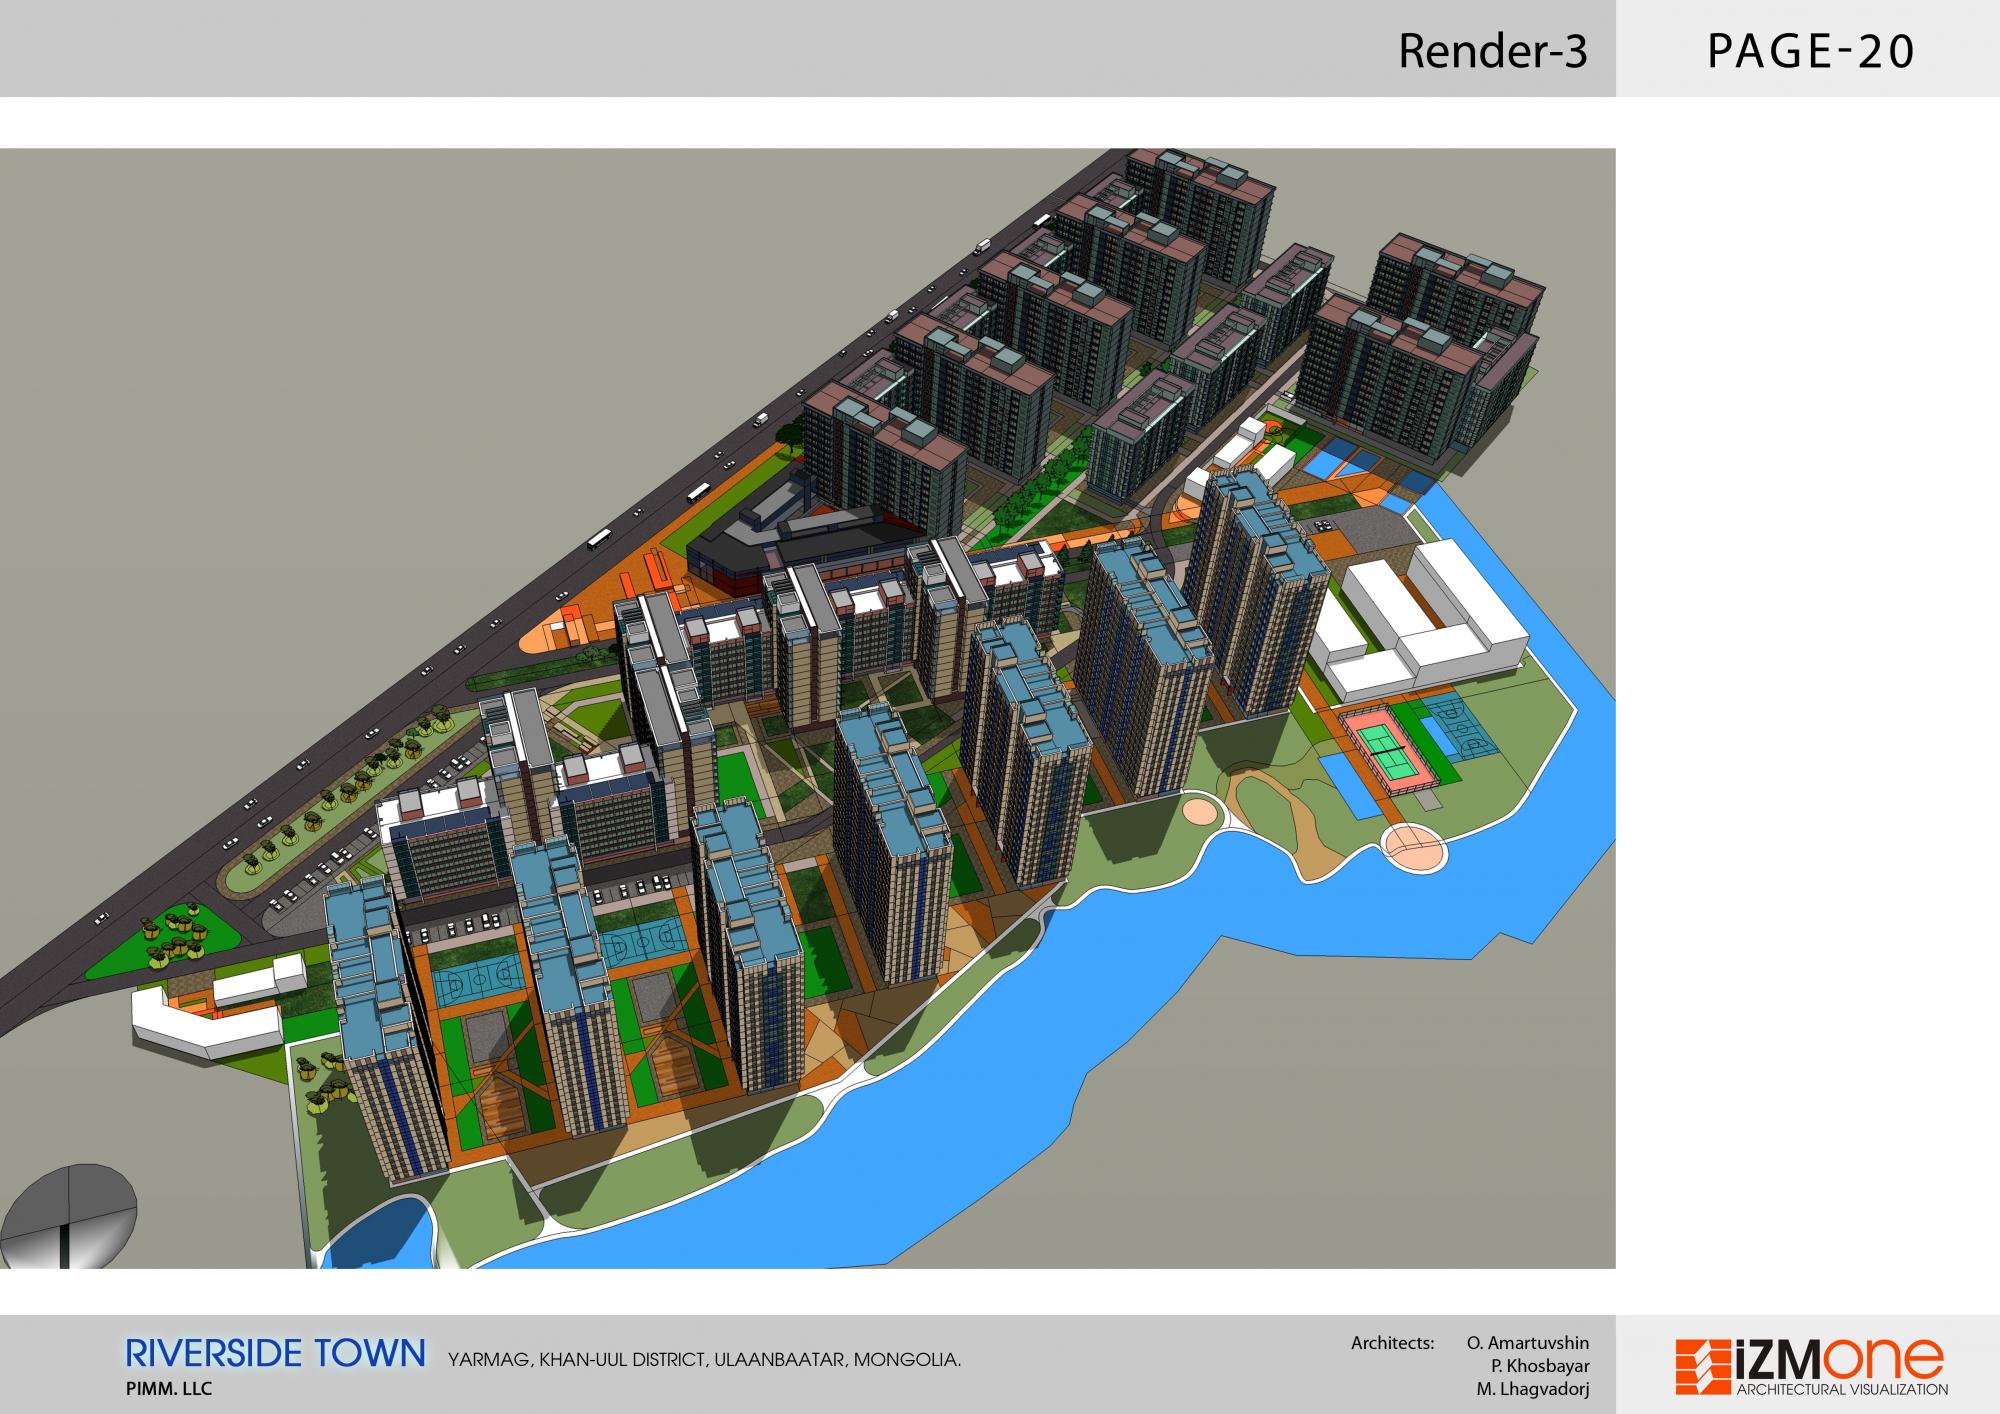Click the 'RIVERSIDE TOWN' project title
This screenshot has width=2000, height=1414.
276,1354
